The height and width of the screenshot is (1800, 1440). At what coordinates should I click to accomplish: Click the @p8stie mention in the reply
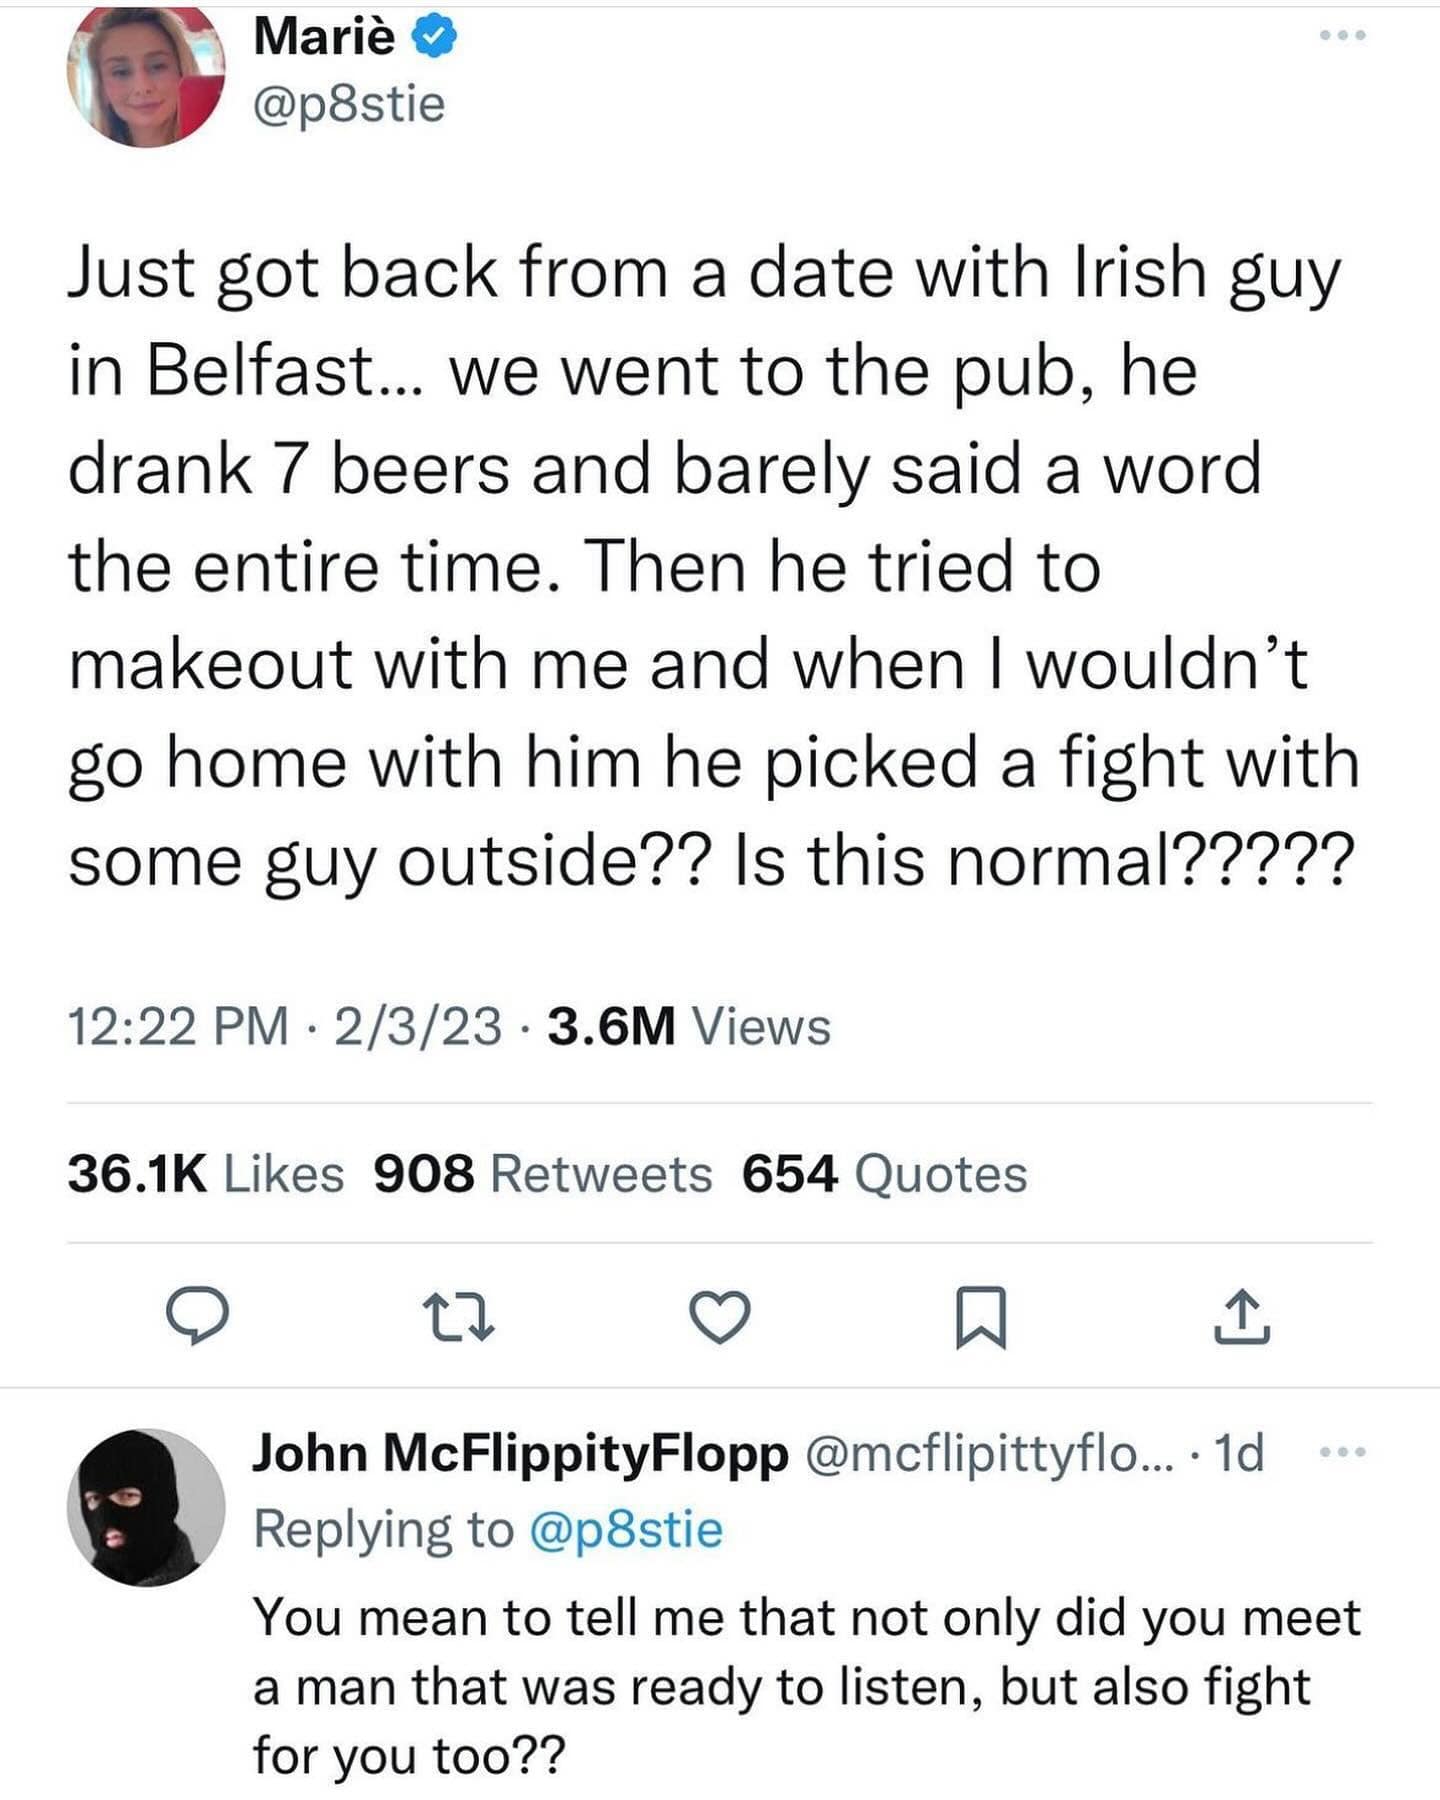pos(624,1530)
